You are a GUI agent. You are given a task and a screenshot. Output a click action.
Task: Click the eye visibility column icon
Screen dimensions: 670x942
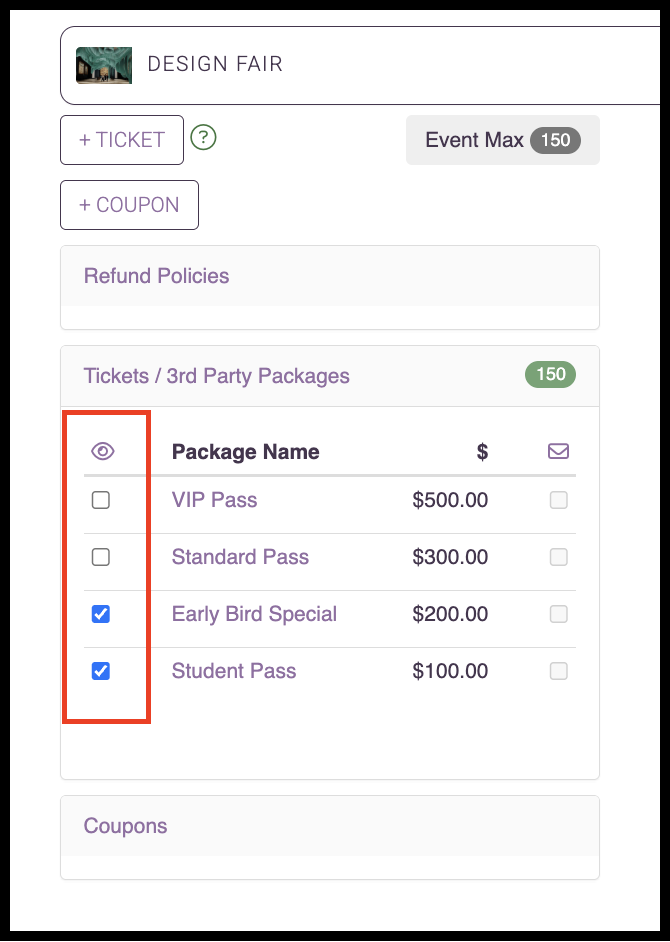coord(101,450)
